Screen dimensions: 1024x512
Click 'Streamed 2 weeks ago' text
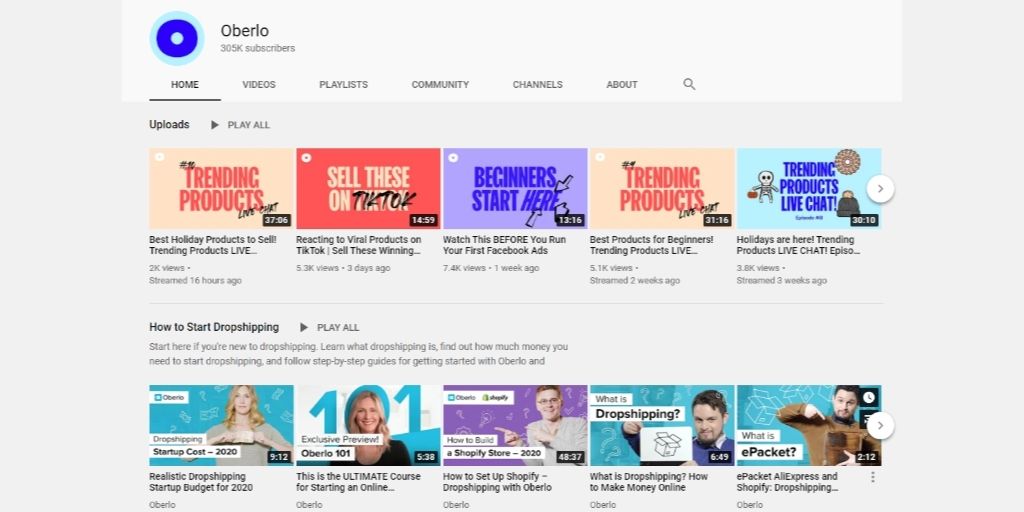coord(635,280)
